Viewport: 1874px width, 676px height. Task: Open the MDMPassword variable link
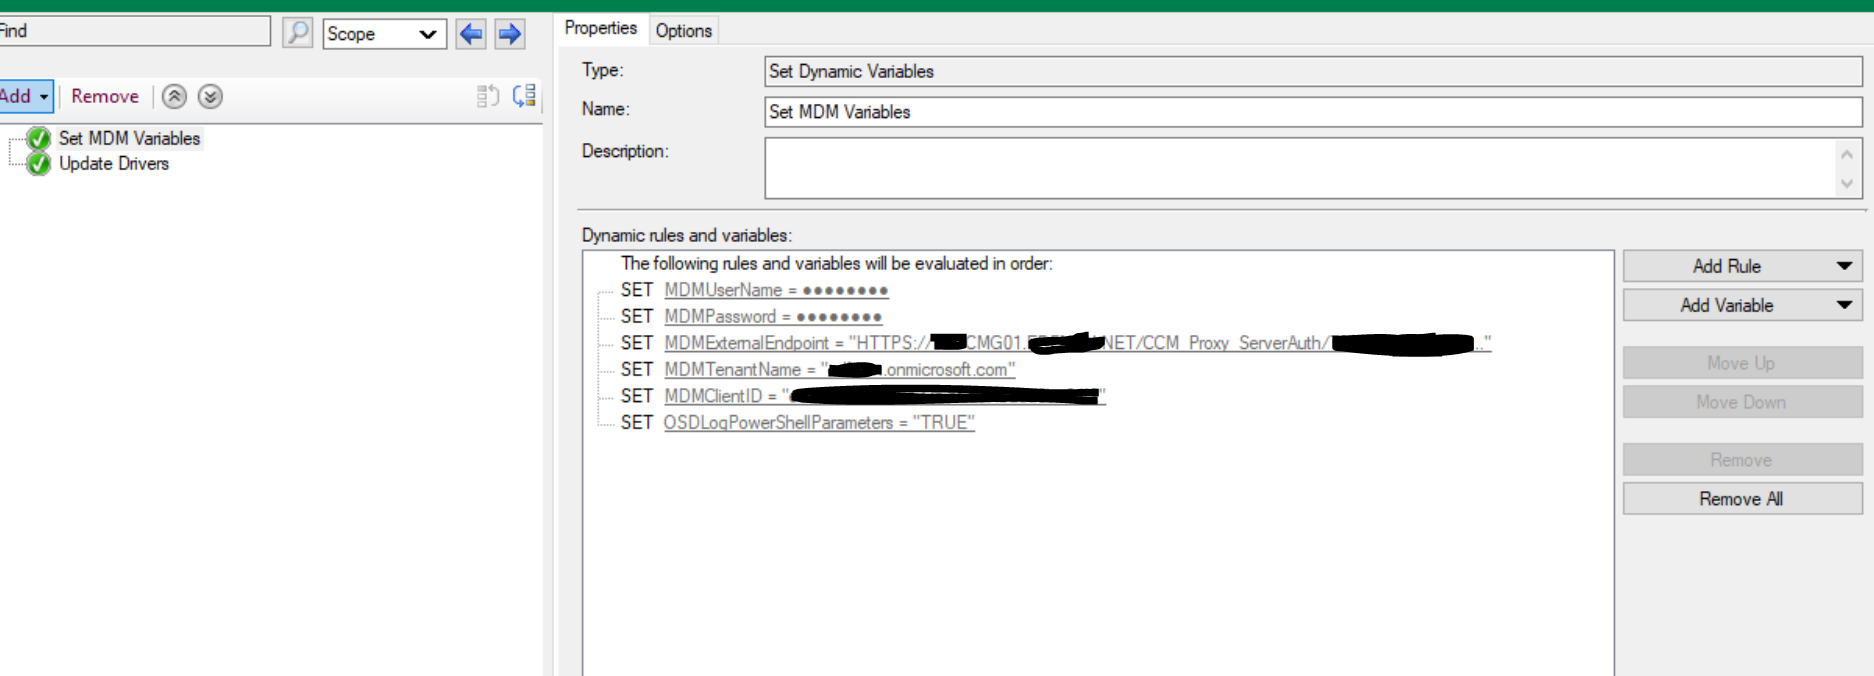click(773, 317)
